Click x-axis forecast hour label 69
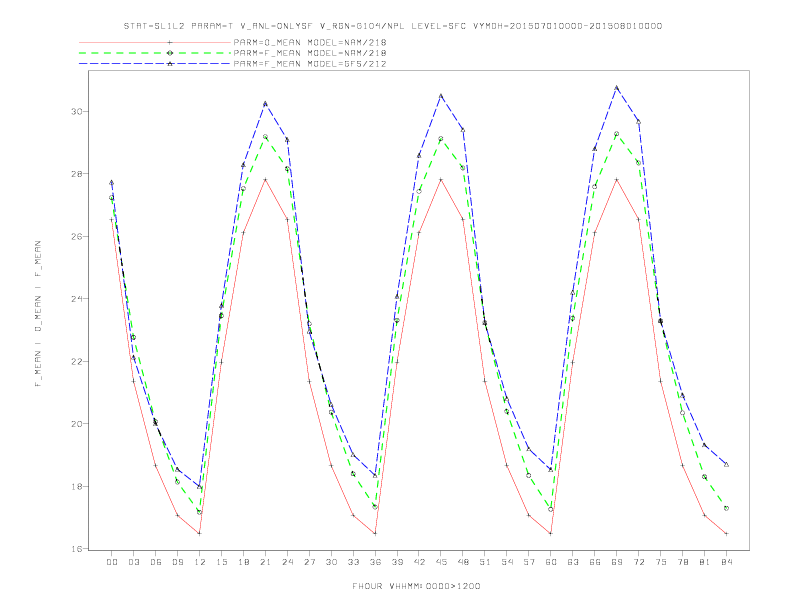 [x=617, y=562]
